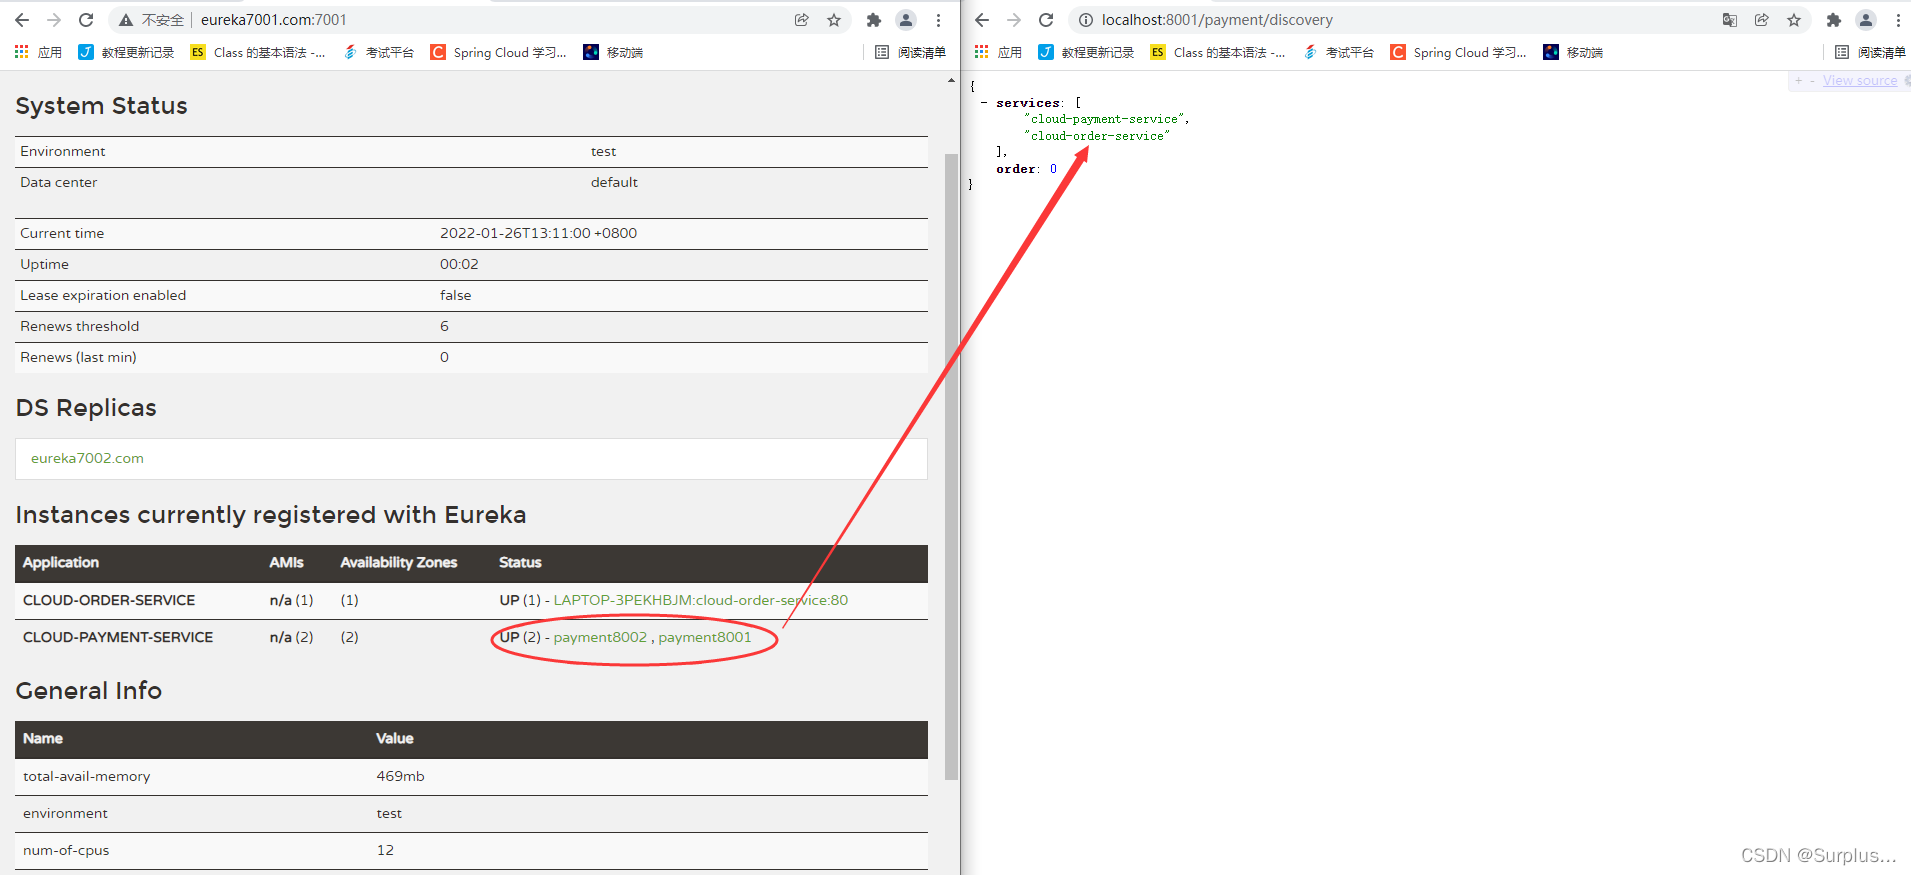Viewport: 1911px width, 875px height.
Task: Click scroll-up arrow of Eureka page scrollbar
Action: (951, 80)
